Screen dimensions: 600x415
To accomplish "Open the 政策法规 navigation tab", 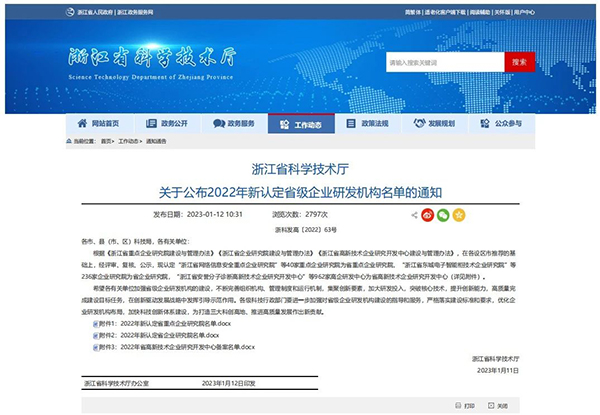I will [370, 124].
